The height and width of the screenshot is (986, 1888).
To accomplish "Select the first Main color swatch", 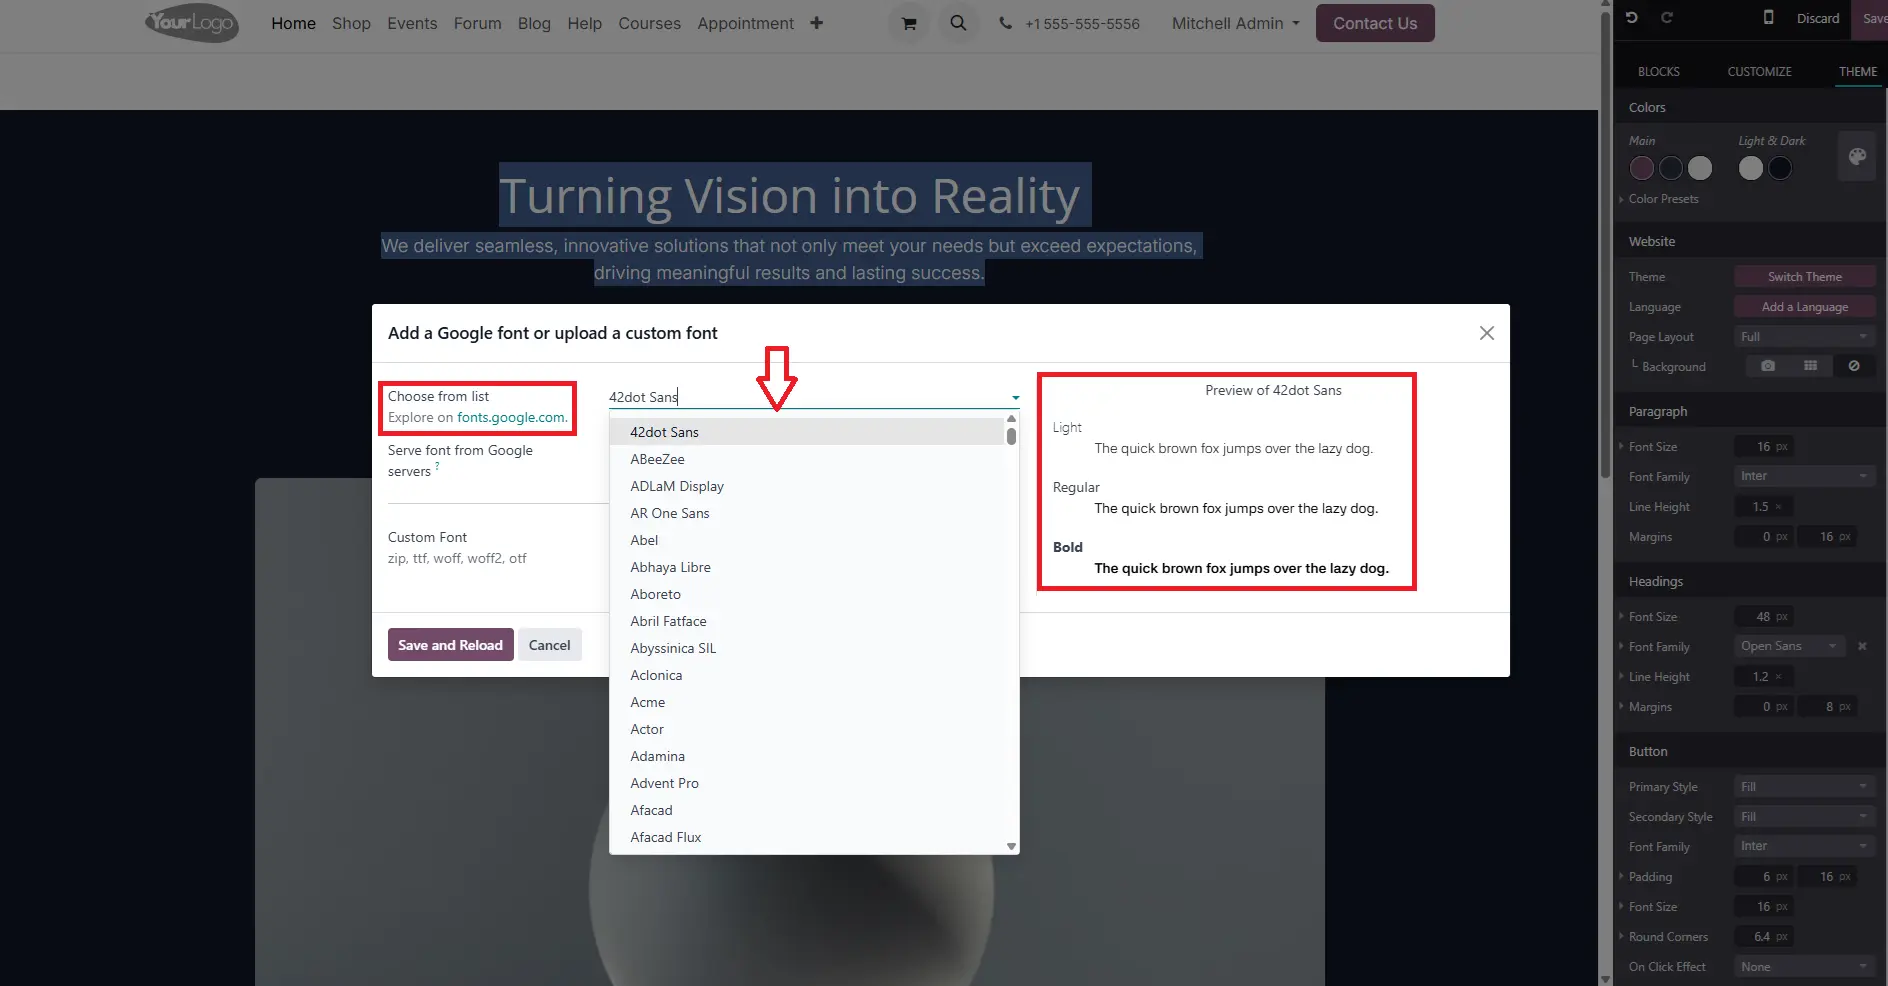I will 1641,168.
